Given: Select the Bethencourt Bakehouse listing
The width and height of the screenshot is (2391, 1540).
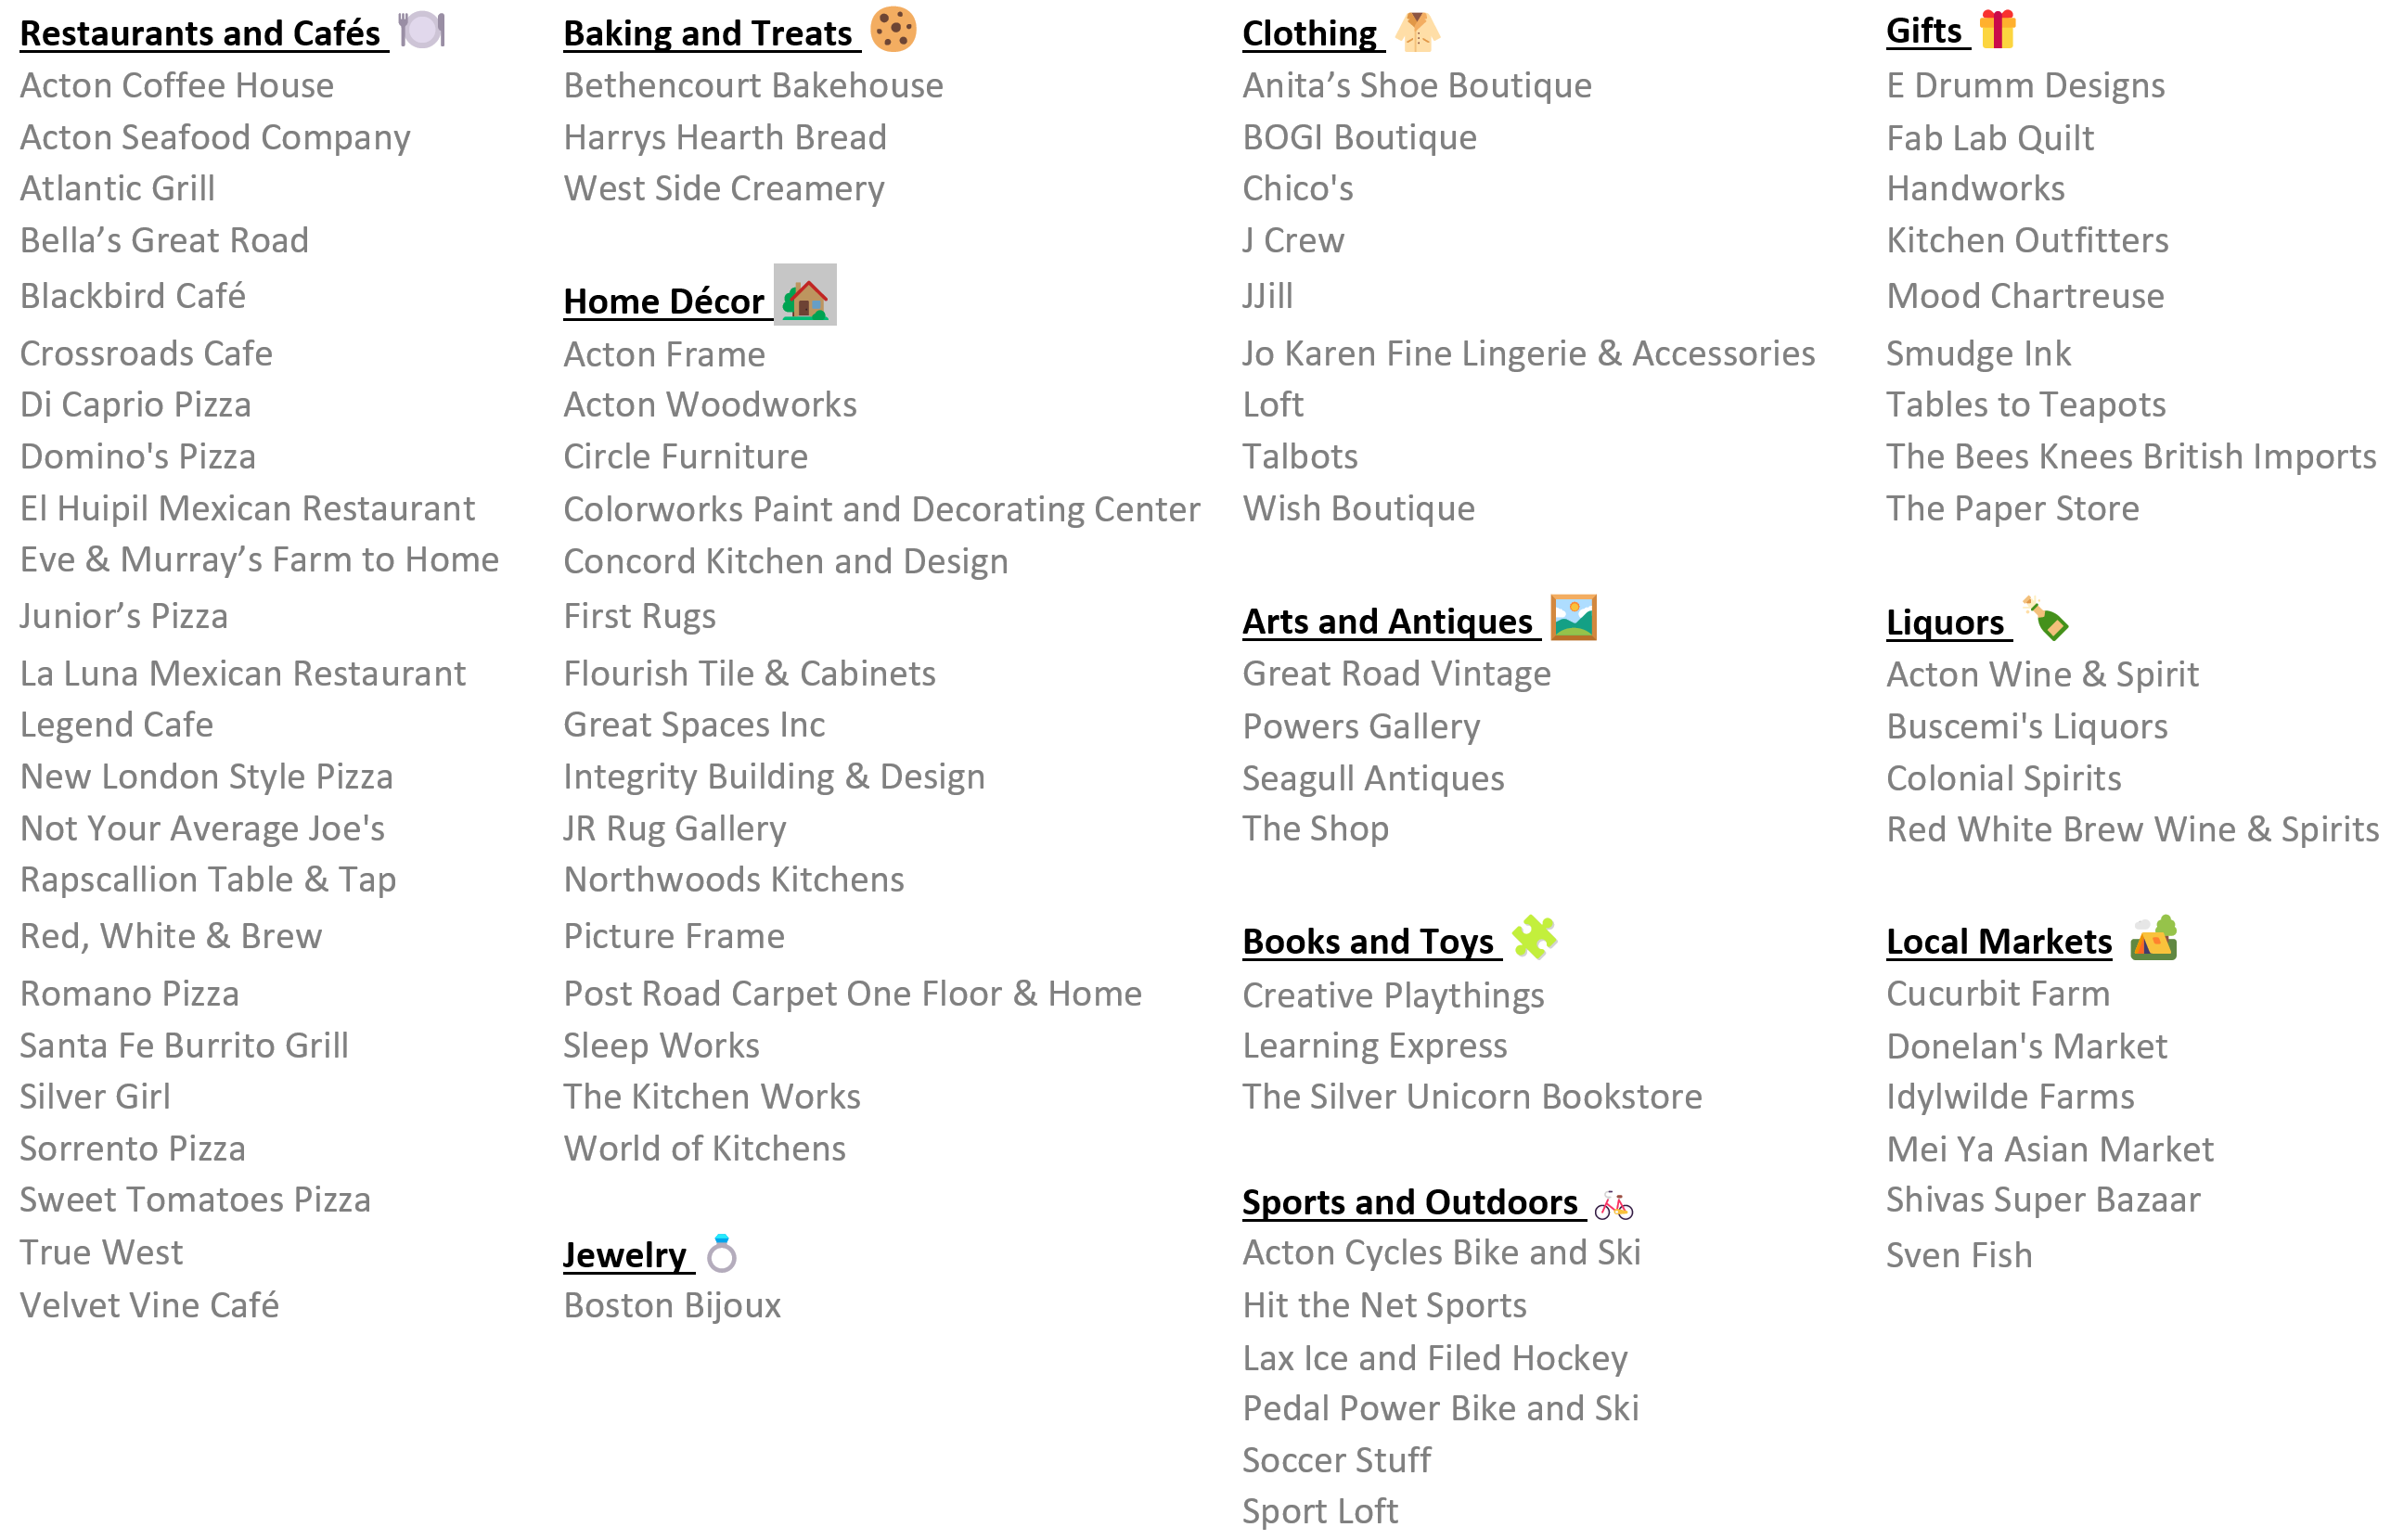Looking at the screenshot, I should [x=753, y=85].
